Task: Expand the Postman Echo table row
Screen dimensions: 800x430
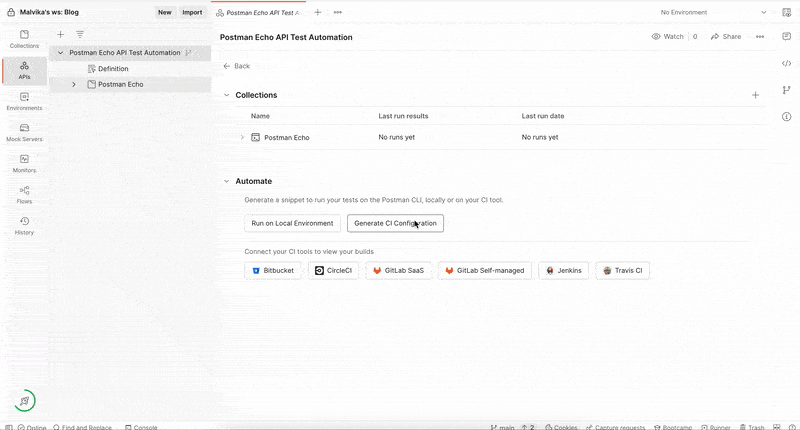Action: (242, 137)
